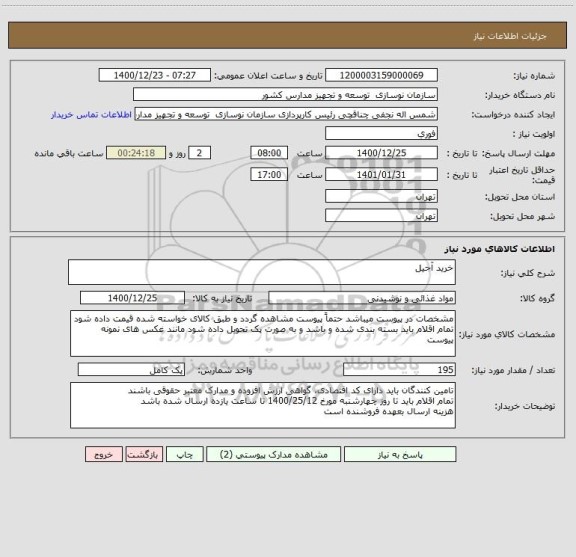Click the deadline time field 08:00
The image size is (576, 557).
click(x=269, y=152)
